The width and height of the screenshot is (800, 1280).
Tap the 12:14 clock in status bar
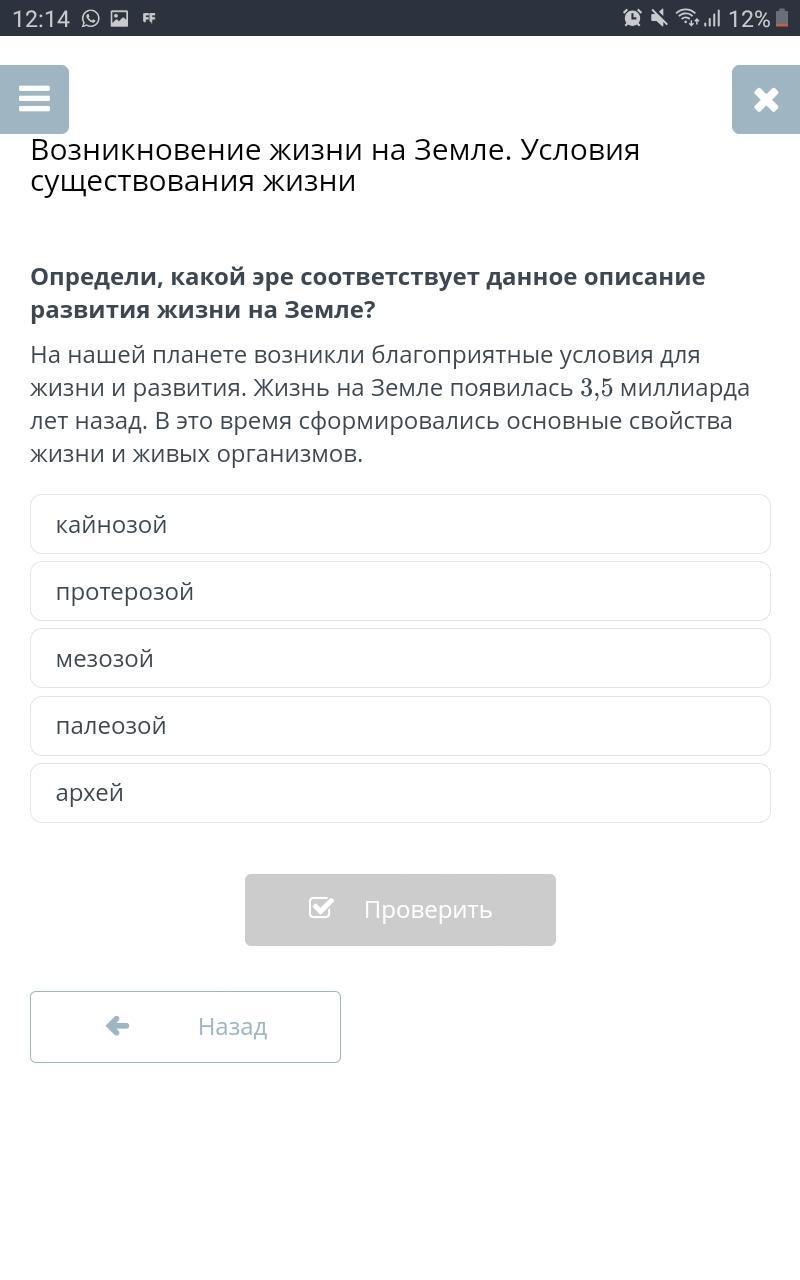(x=40, y=18)
